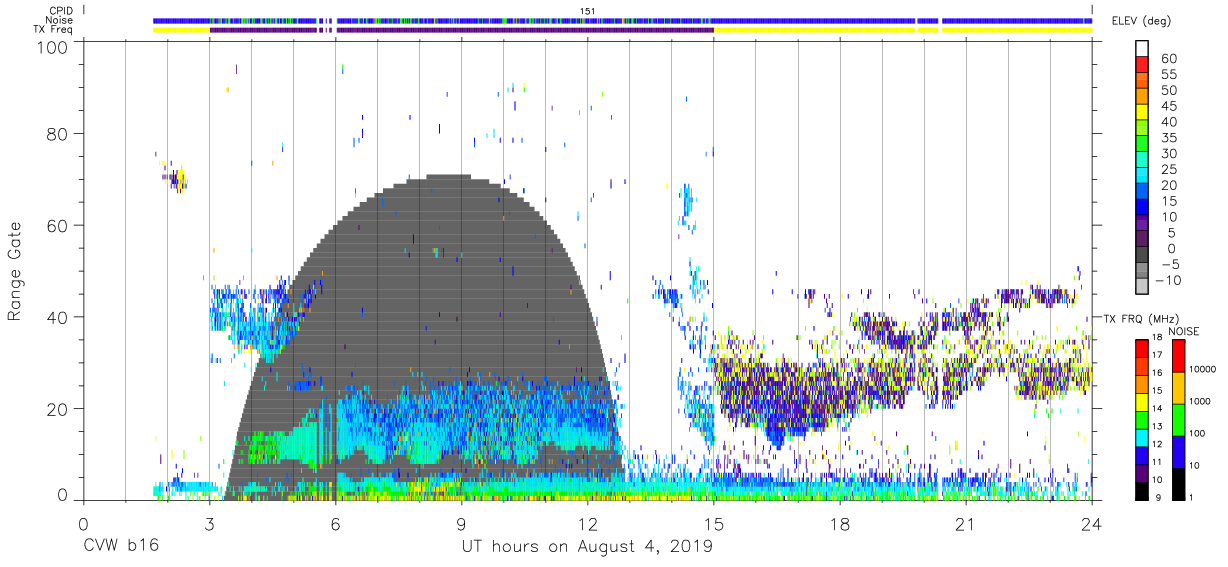Image resolution: width=1228 pixels, height=567 pixels.
Task: Select the 60 tick label on the Range Gate axis
Action: click(58, 225)
